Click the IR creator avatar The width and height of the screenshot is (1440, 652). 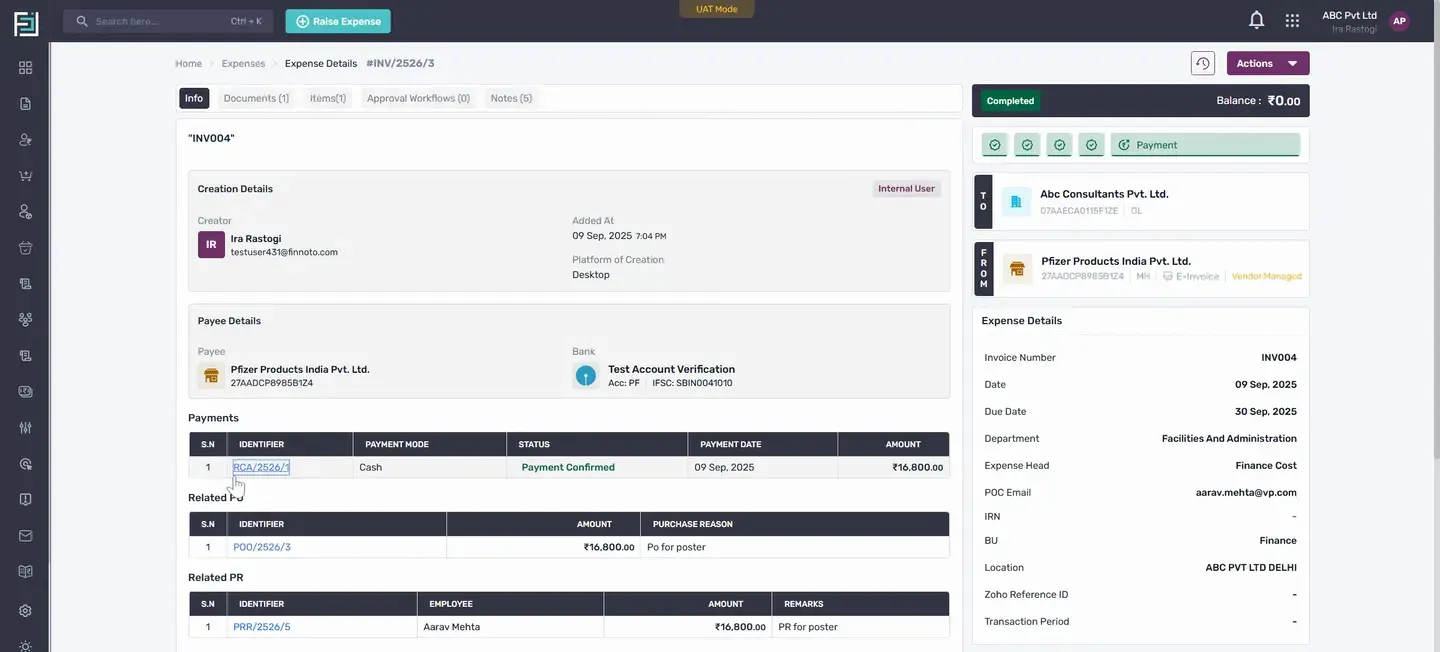pyautogui.click(x=211, y=245)
